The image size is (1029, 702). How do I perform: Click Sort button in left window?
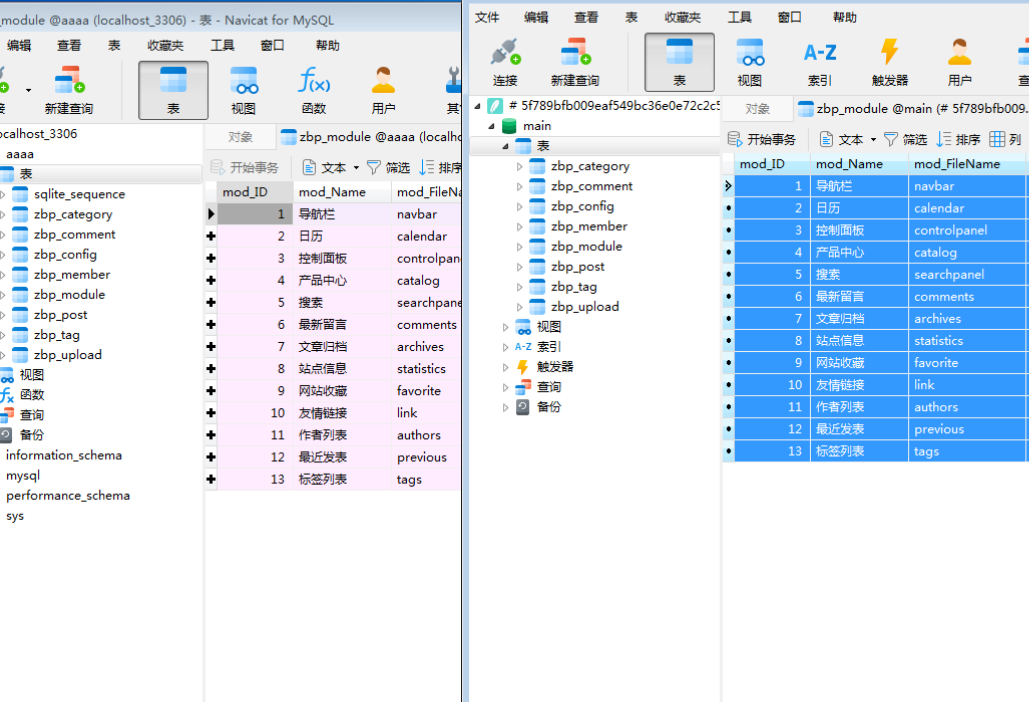(x=440, y=167)
